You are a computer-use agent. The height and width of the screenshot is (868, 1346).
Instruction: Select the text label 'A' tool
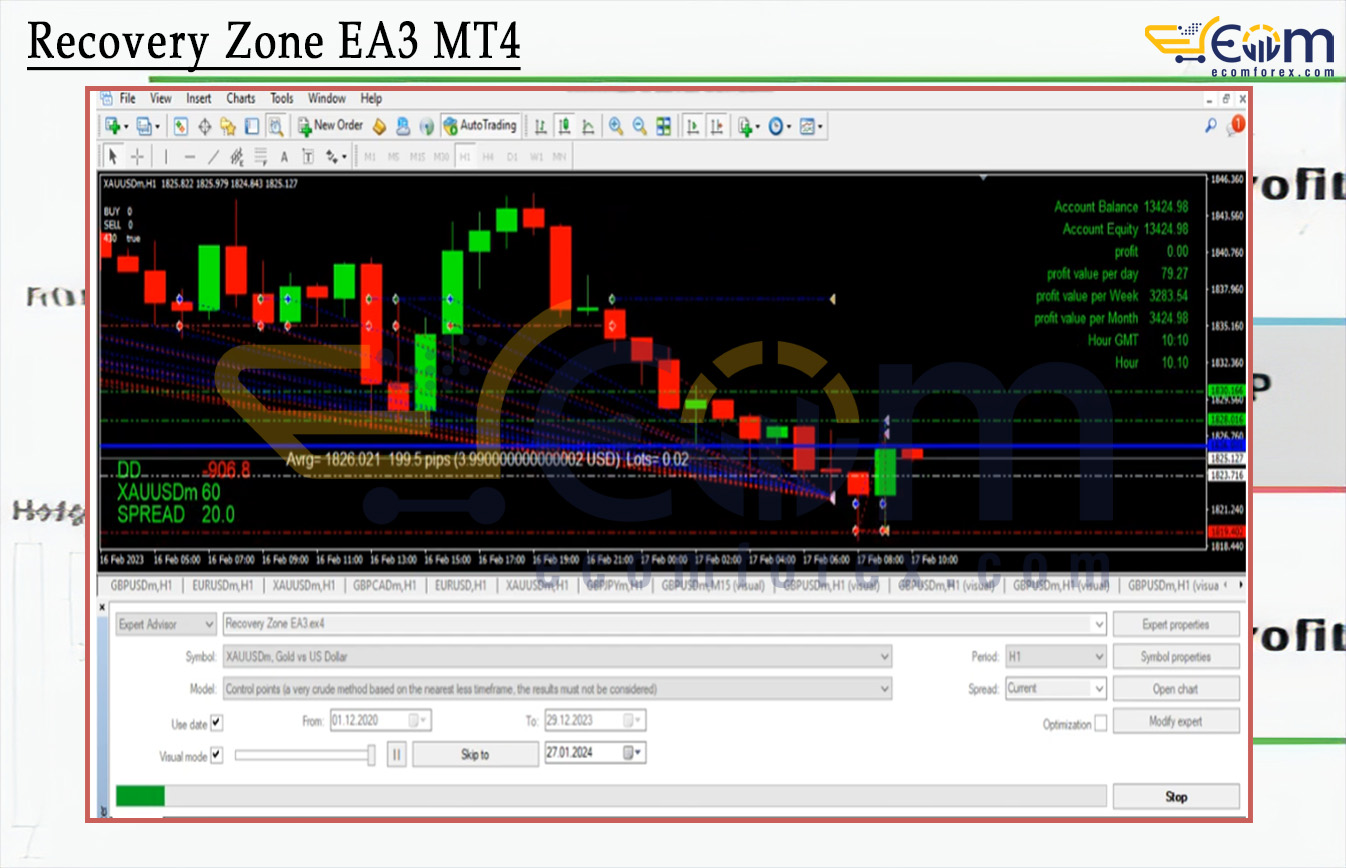(x=284, y=156)
